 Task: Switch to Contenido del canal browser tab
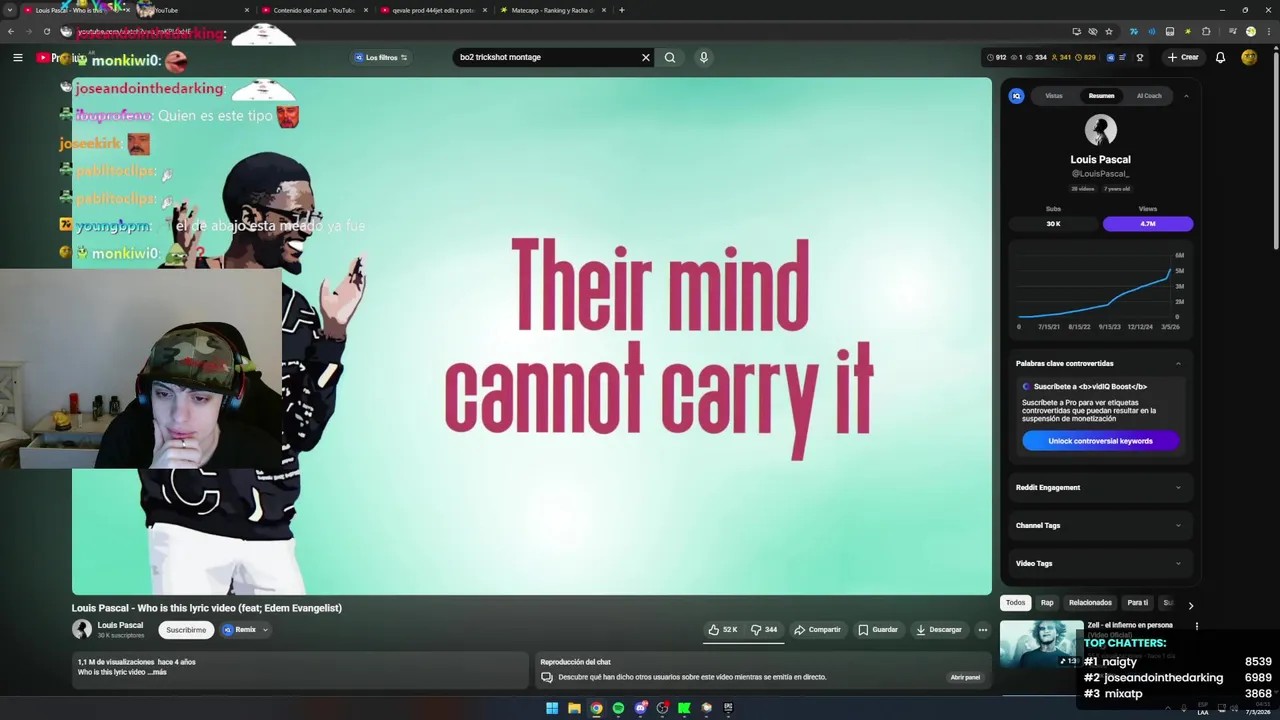[x=313, y=10]
